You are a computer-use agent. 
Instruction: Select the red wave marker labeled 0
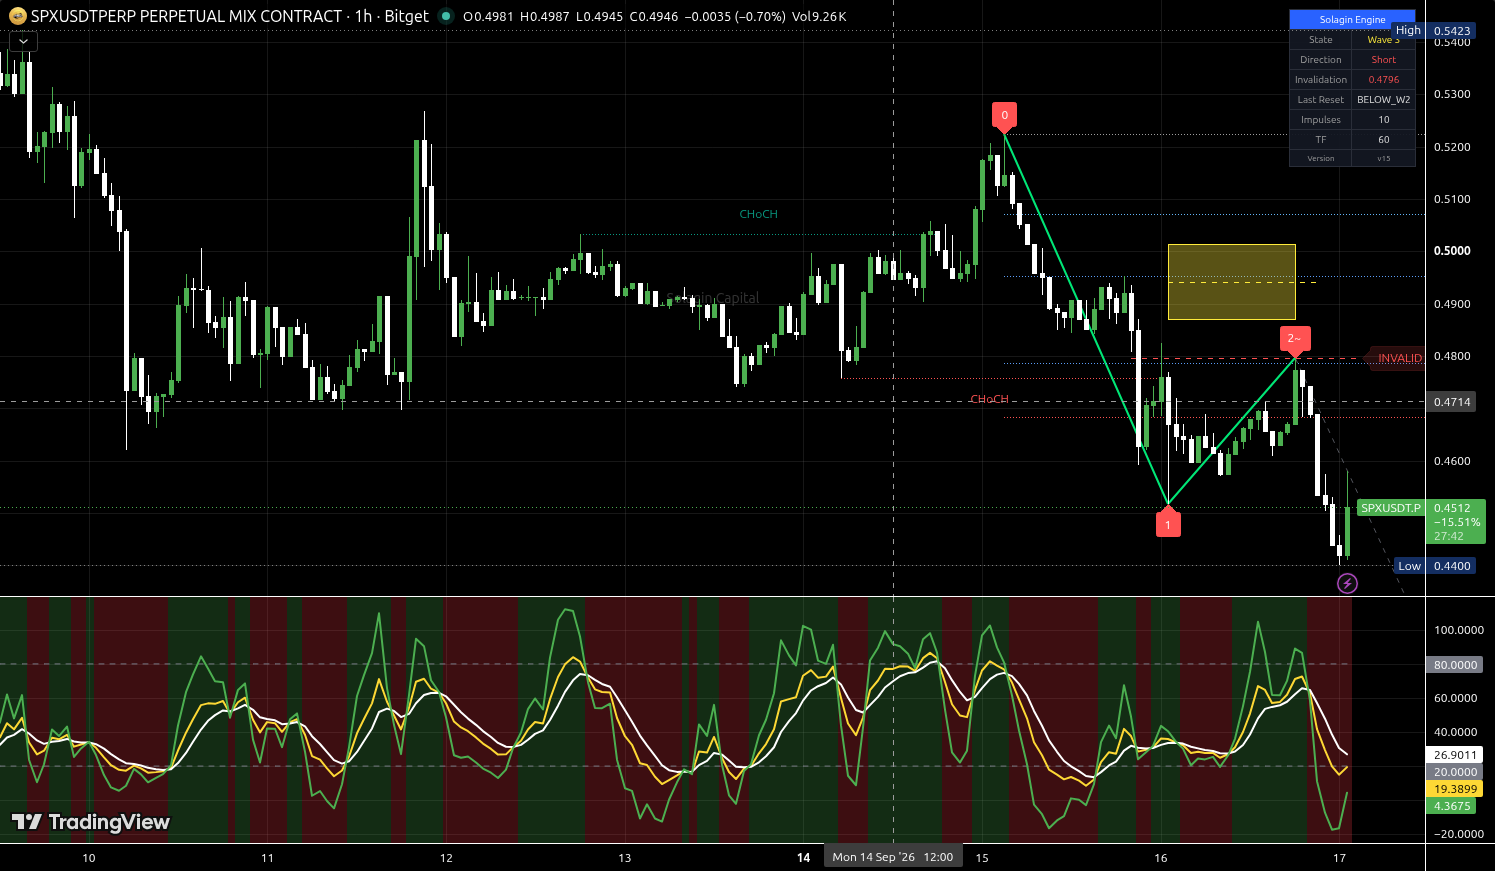tap(1004, 117)
